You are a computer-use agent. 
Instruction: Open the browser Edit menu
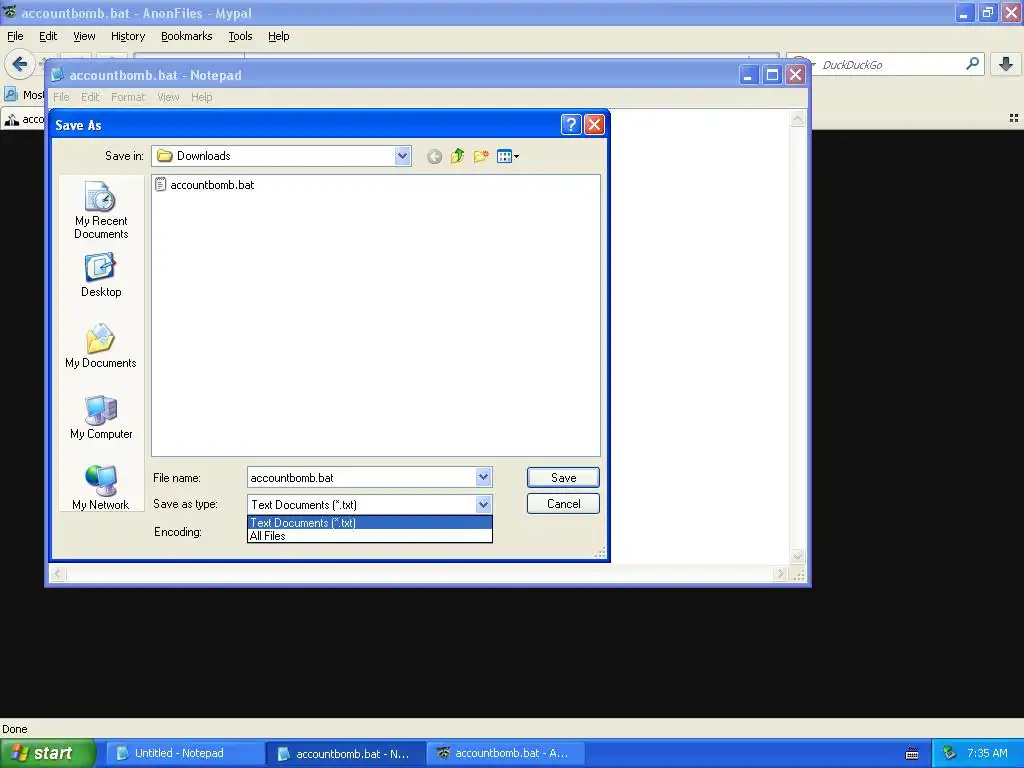click(48, 36)
